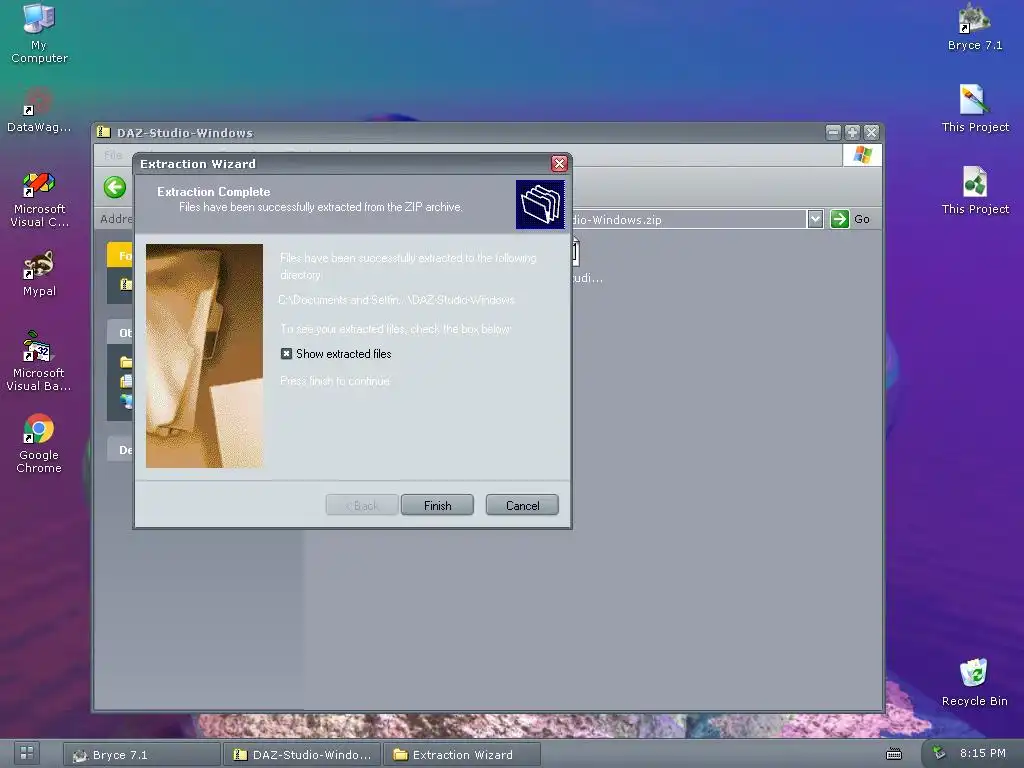Click the Windows flag logo in explorer window
Viewport: 1024px width, 768px height.
[x=862, y=155]
